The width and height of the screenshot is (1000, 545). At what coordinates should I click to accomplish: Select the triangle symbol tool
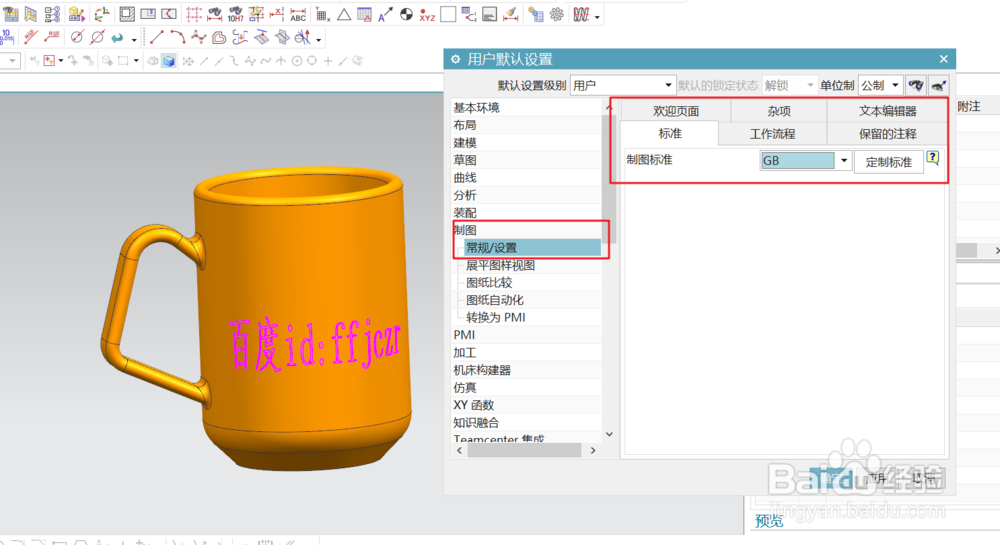(344, 14)
